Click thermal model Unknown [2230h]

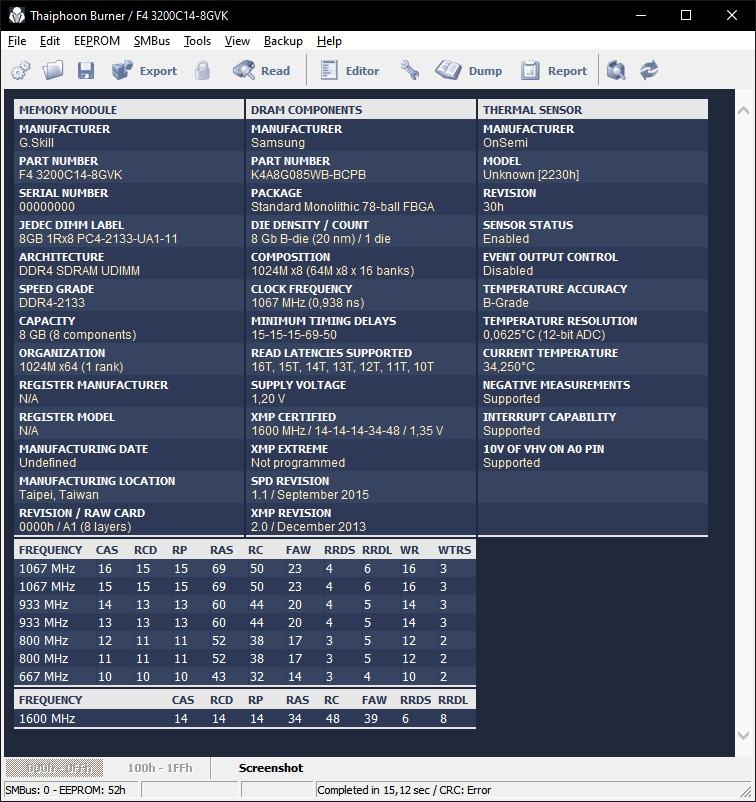(531, 175)
